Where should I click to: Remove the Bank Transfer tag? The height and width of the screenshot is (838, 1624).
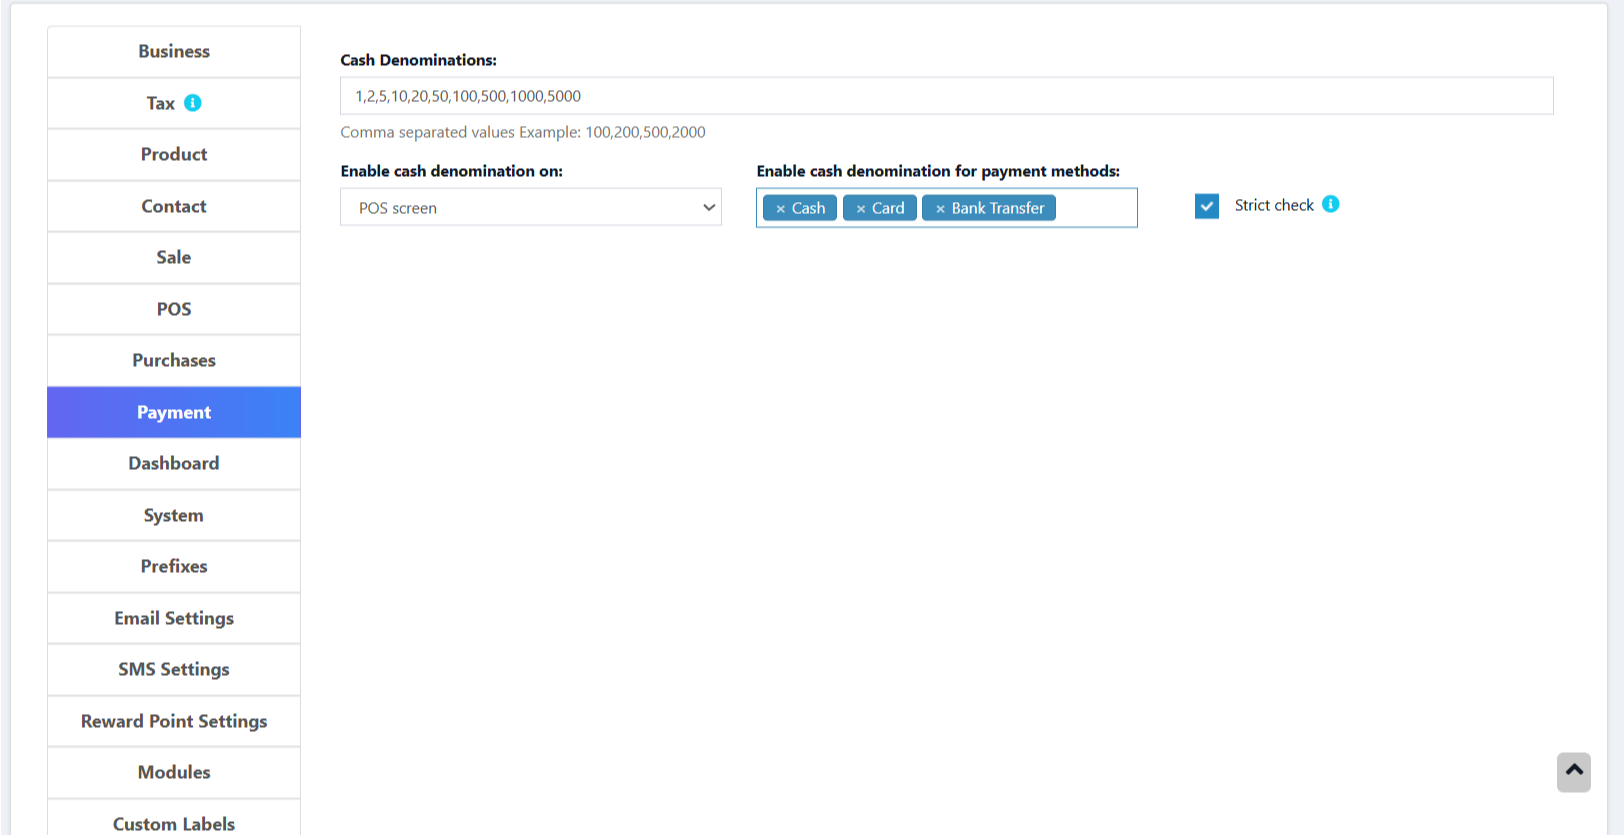coord(940,209)
